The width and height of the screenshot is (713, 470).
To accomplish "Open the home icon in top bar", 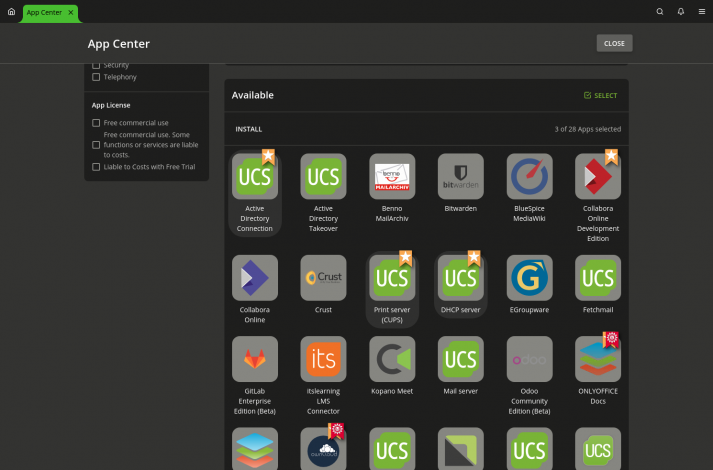I will click(x=11, y=12).
